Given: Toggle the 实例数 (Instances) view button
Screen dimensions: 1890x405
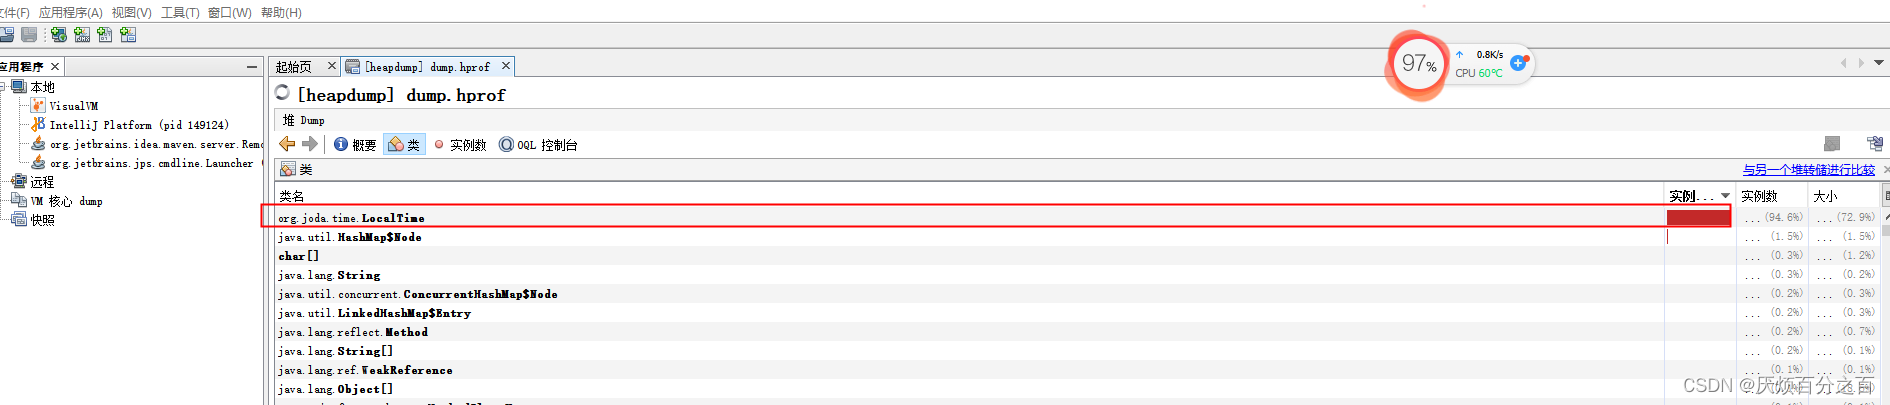Looking at the screenshot, I should (x=460, y=145).
